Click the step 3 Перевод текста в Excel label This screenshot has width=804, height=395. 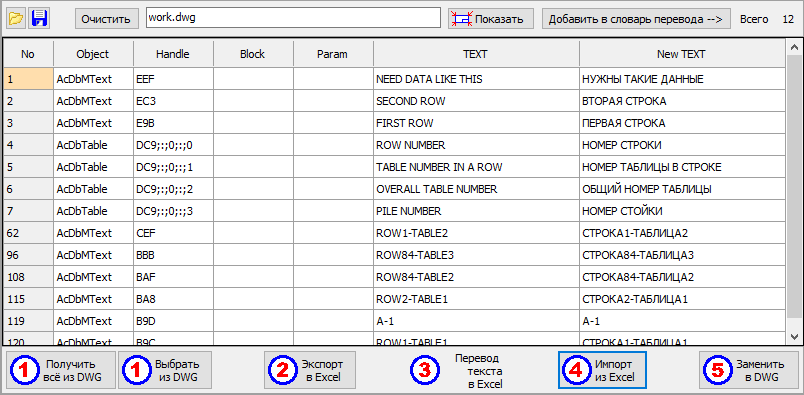(x=478, y=370)
